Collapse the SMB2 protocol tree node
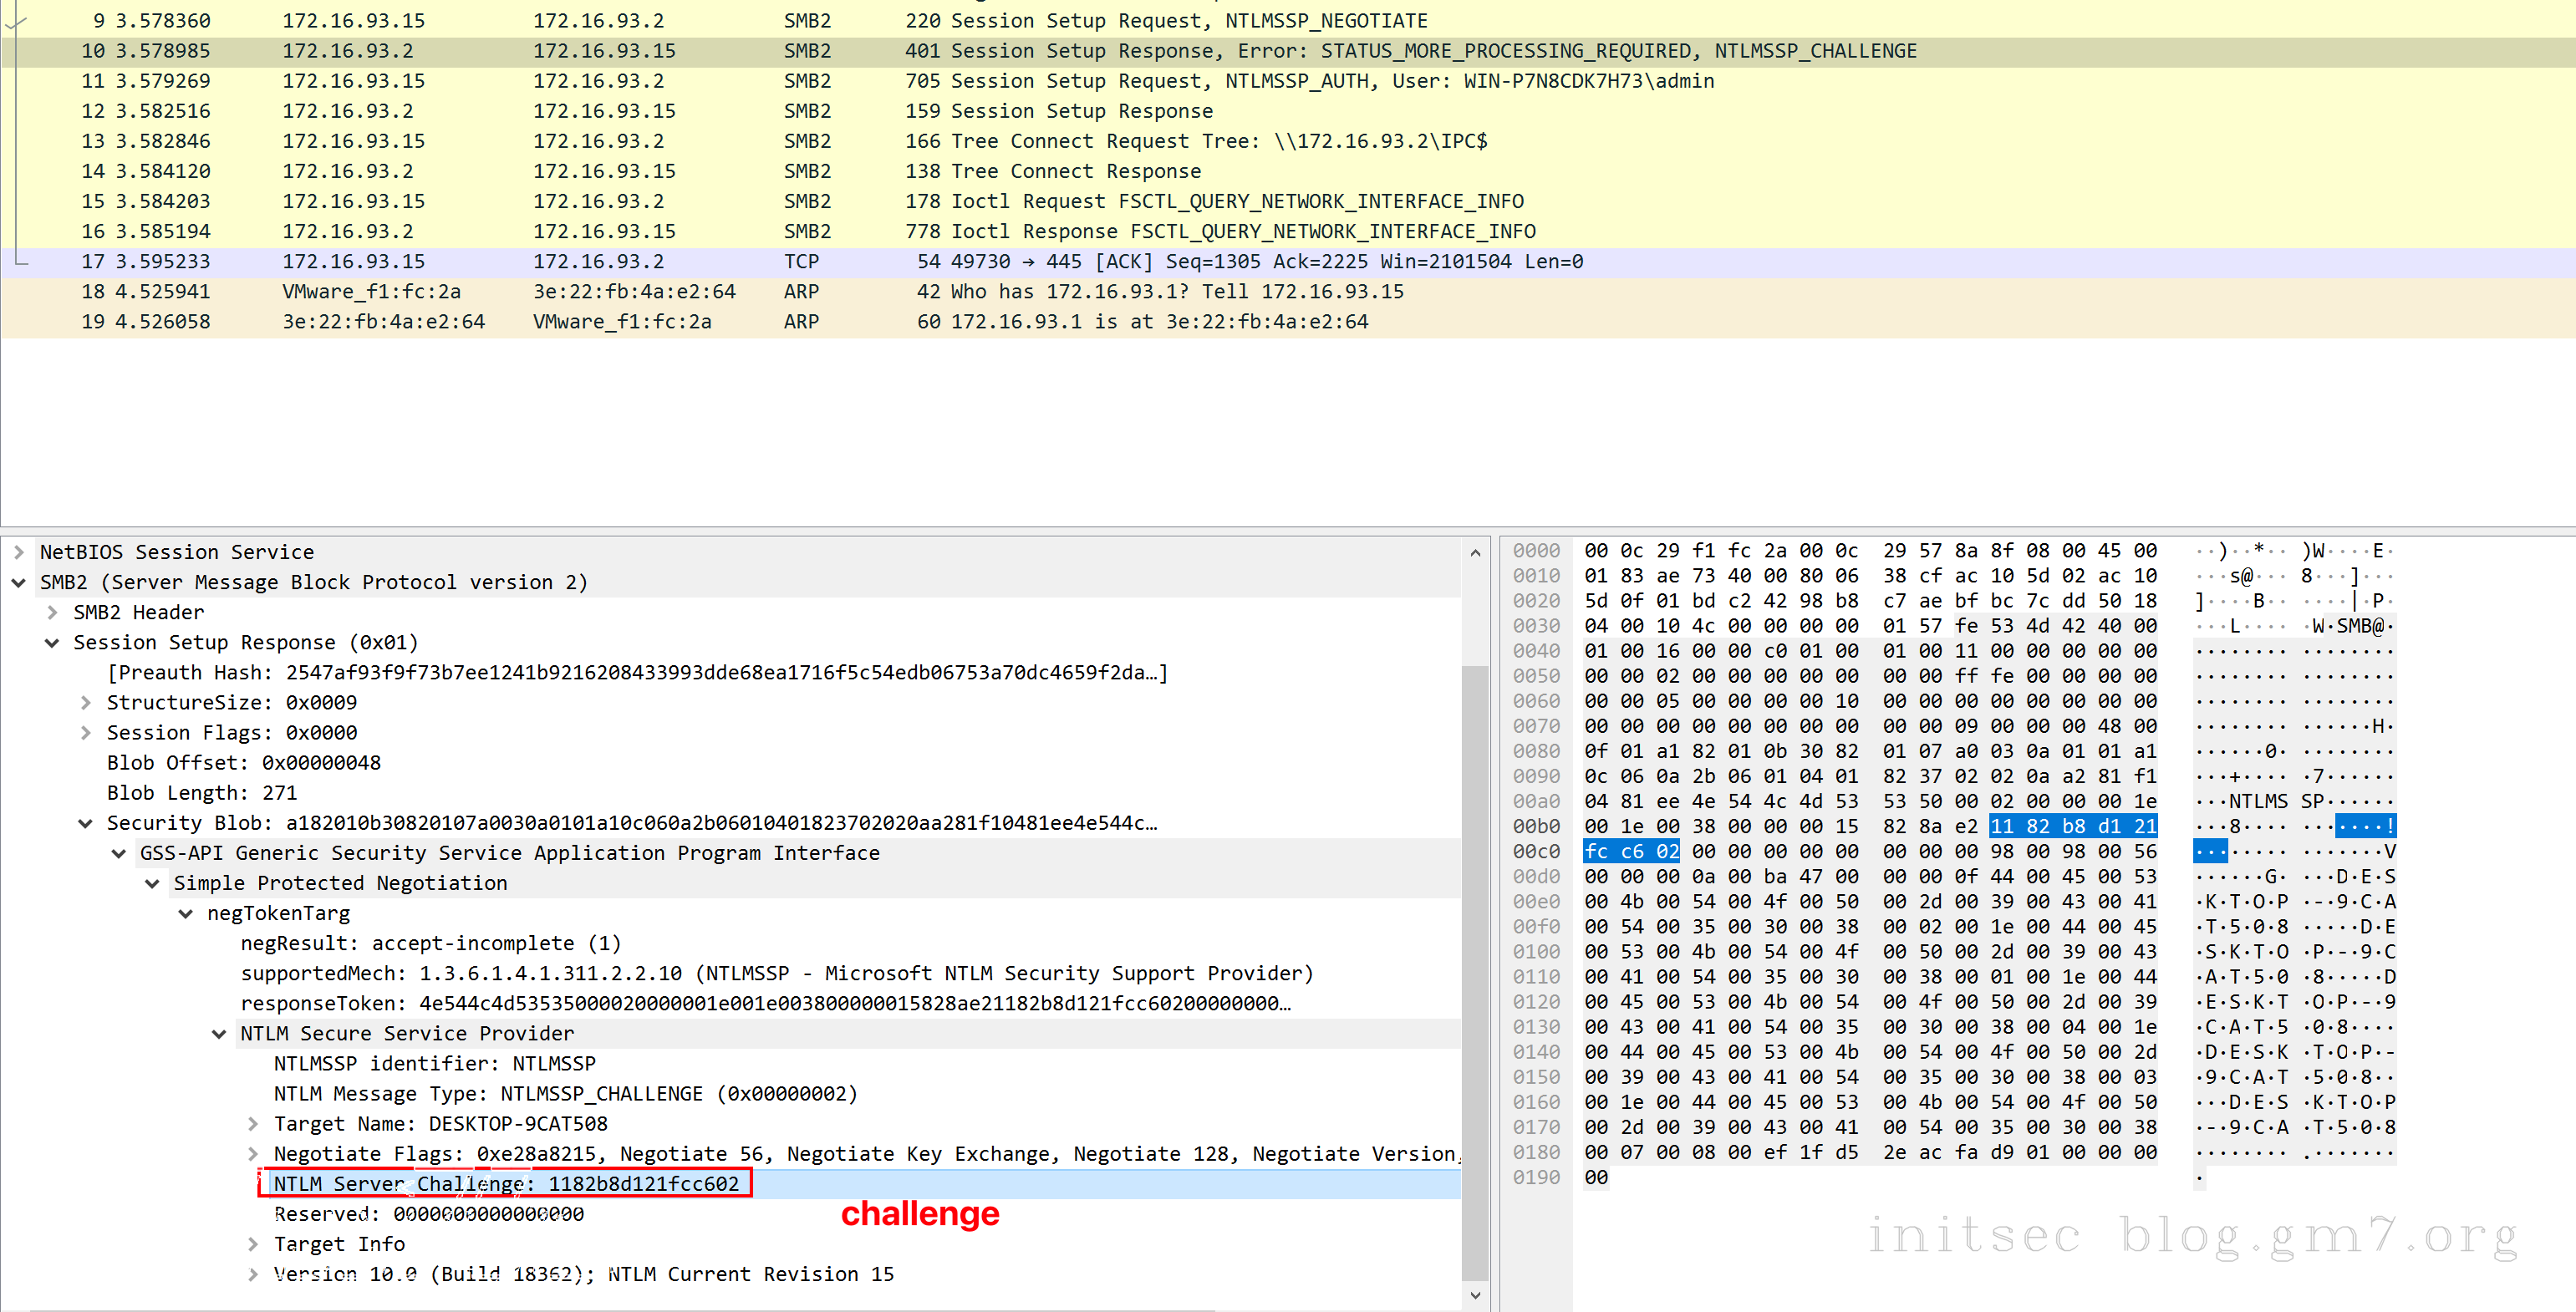 (x=18, y=582)
